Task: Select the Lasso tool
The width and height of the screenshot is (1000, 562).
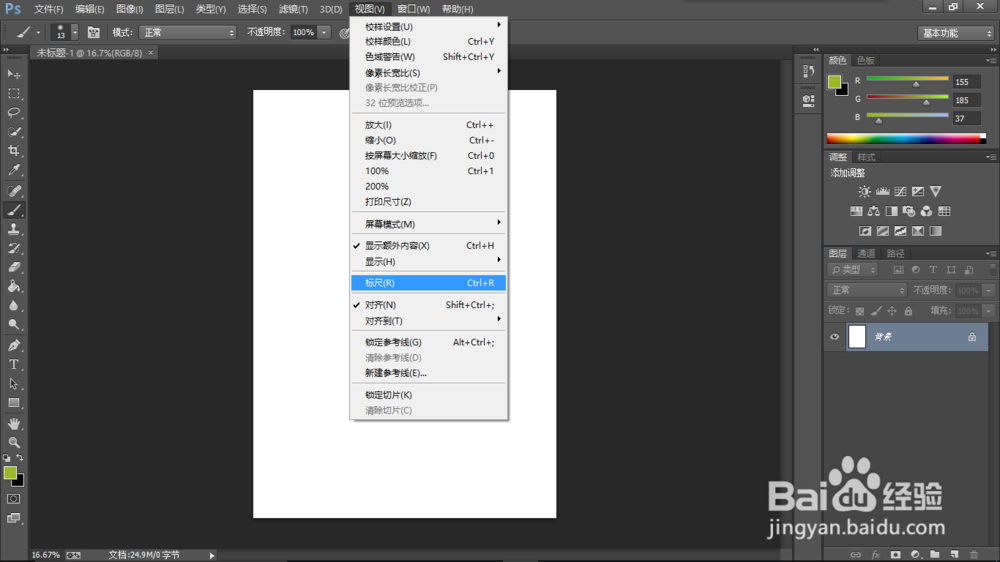Action: click(x=13, y=112)
